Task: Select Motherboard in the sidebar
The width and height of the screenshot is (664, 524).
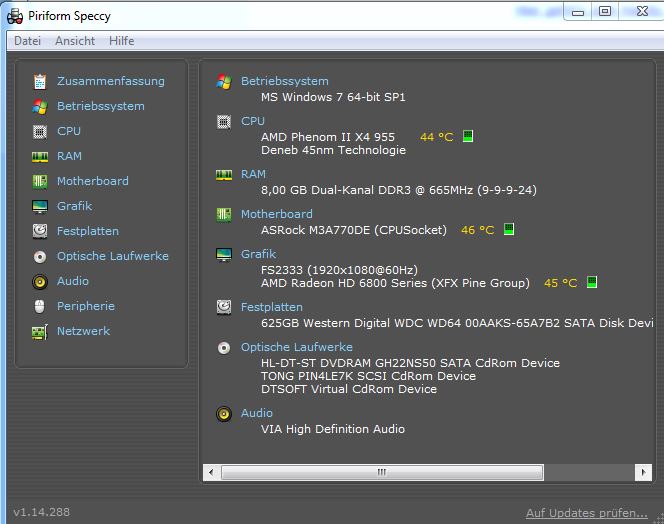Action: pyautogui.click(x=93, y=181)
